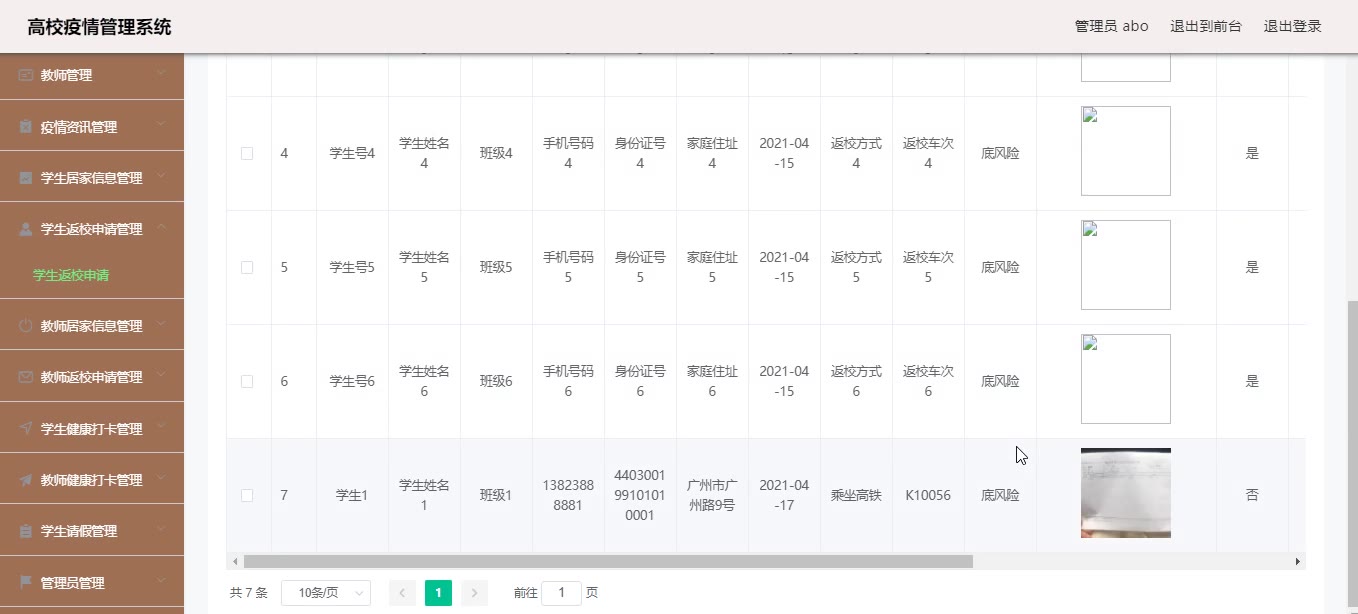
Task: Tick the checkbox for row 7 学生1
Action: (x=247, y=495)
